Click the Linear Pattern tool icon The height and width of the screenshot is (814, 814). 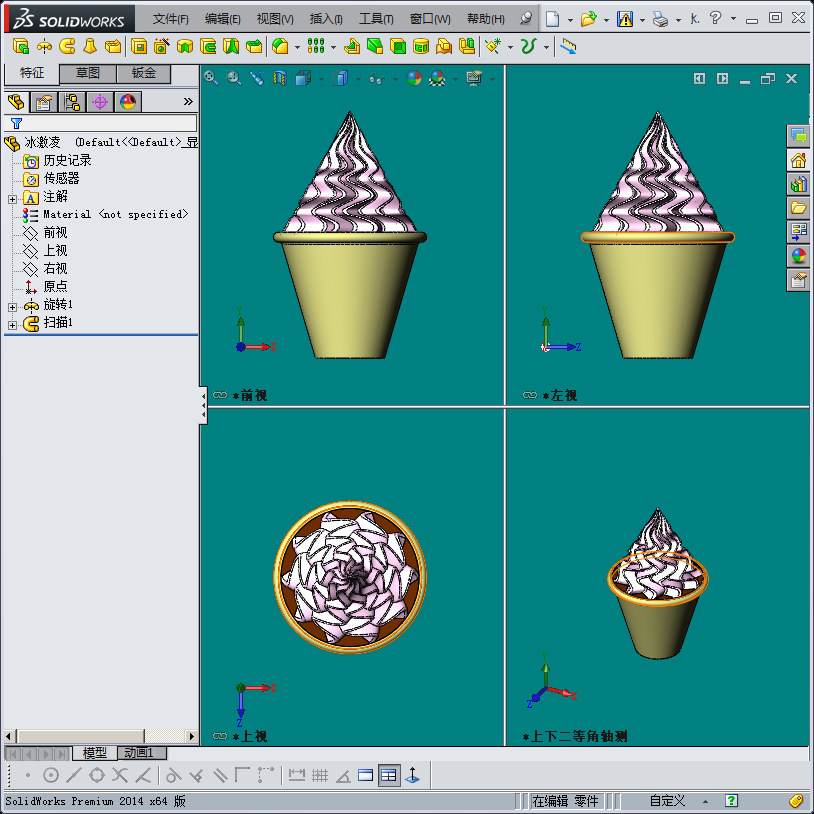point(316,47)
